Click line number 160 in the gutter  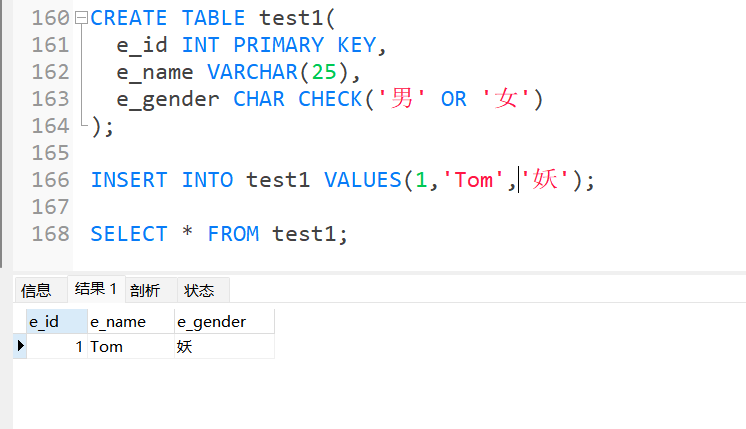point(50,18)
